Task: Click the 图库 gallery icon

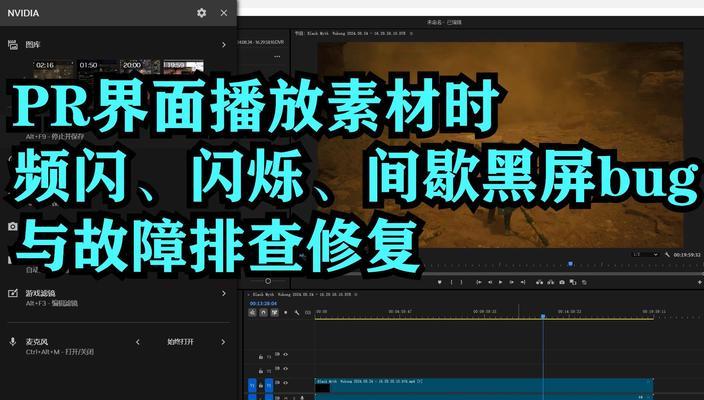Action: click(13, 44)
